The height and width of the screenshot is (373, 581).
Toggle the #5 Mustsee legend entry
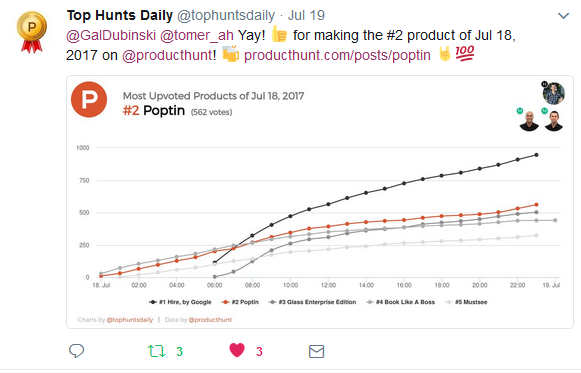point(466,302)
